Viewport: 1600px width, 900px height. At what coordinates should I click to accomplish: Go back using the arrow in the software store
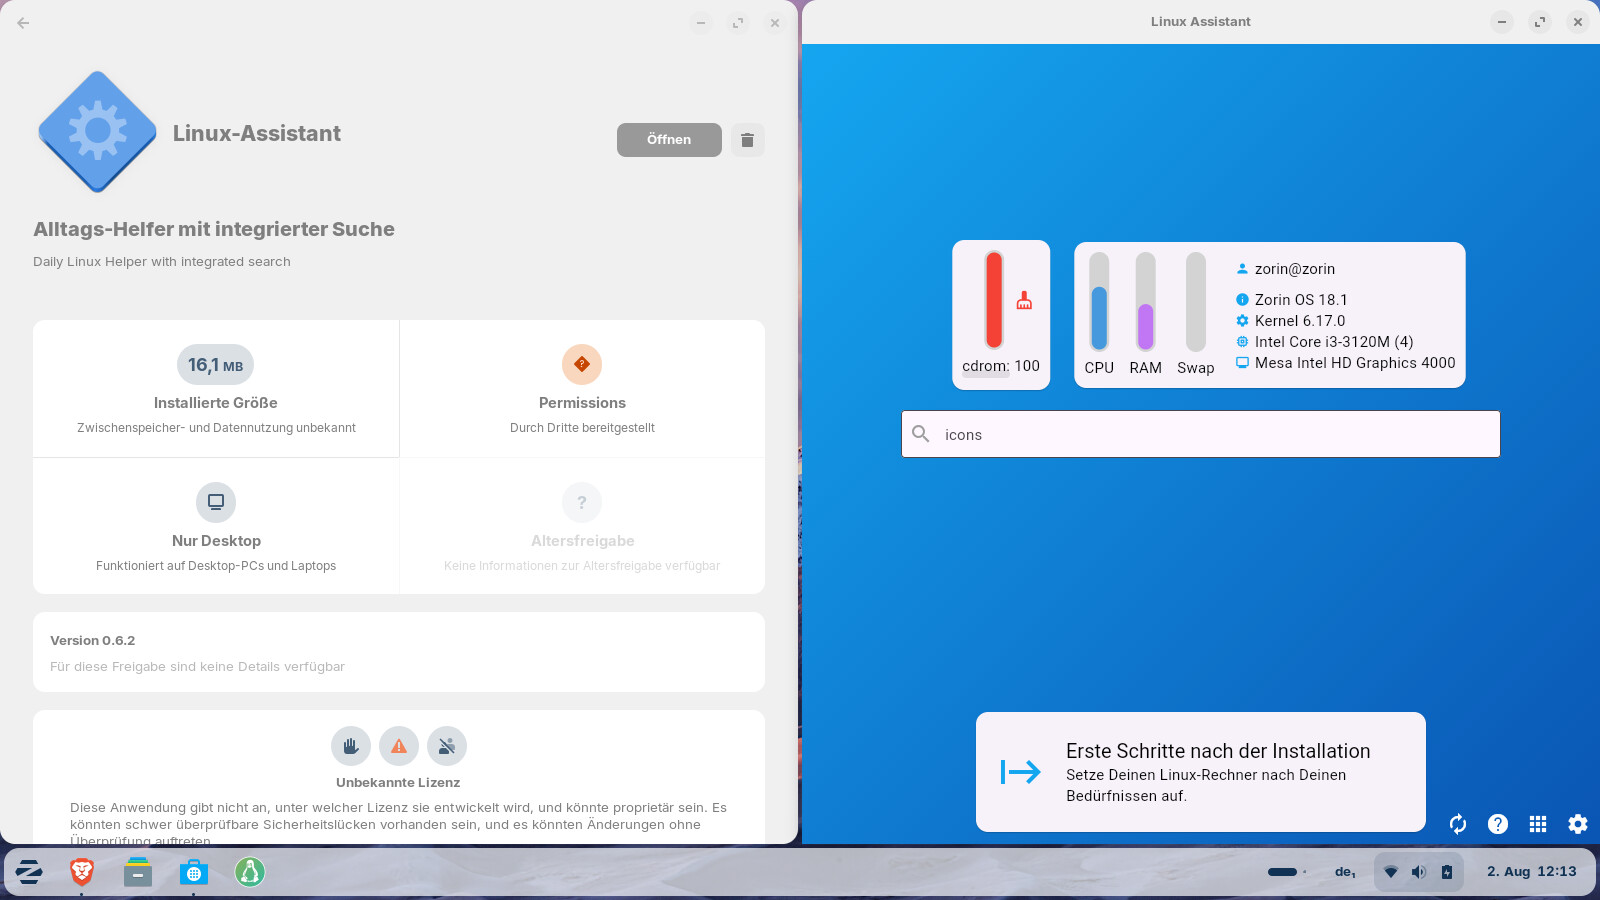click(23, 22)
